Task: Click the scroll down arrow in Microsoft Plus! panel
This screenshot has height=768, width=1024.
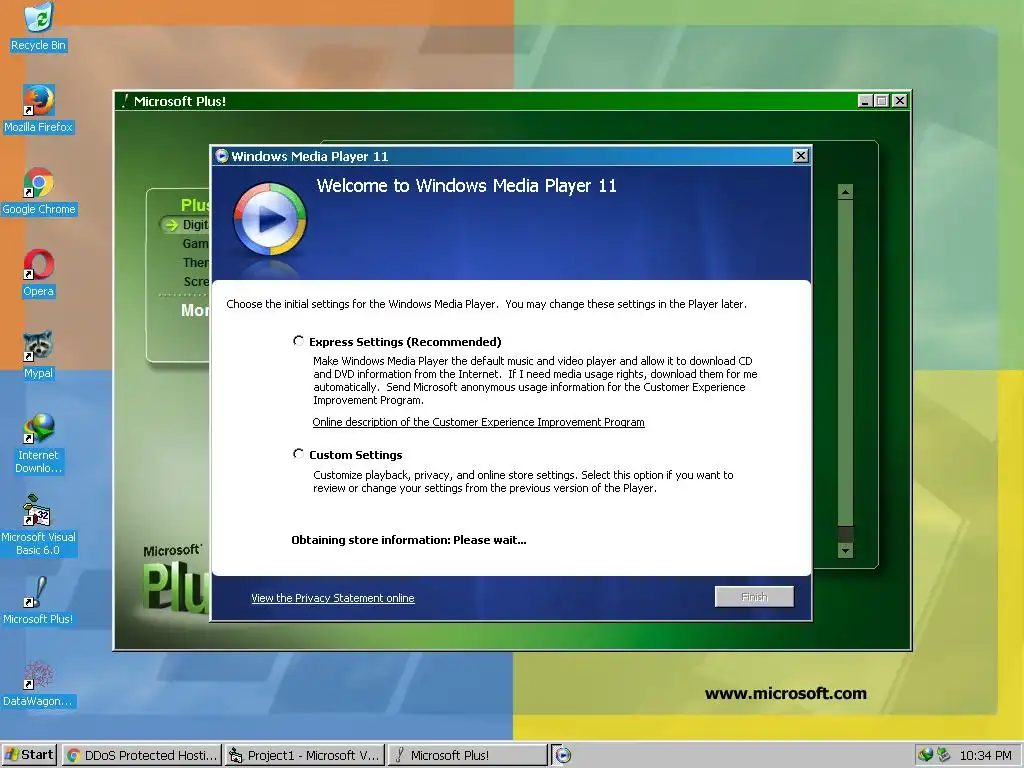Action: (845, 551)
